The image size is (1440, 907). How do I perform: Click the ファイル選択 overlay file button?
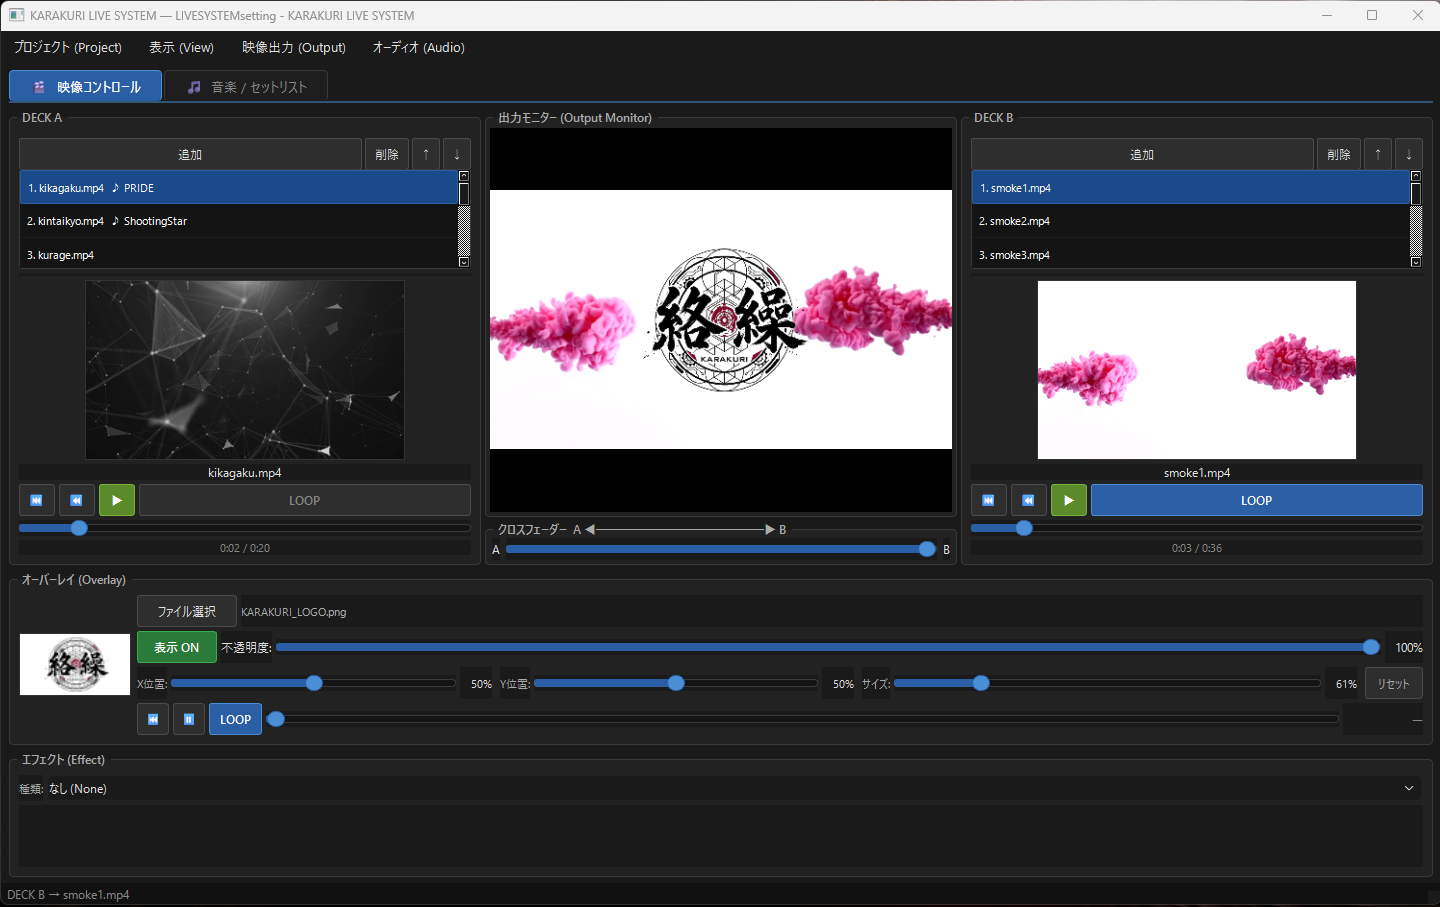coord(186,611)
